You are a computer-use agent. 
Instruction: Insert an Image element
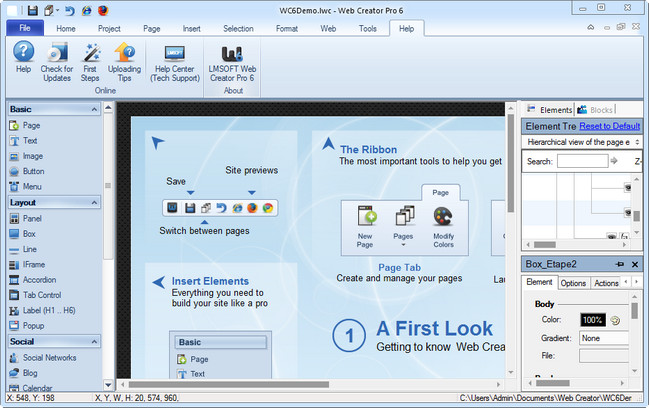26,156
